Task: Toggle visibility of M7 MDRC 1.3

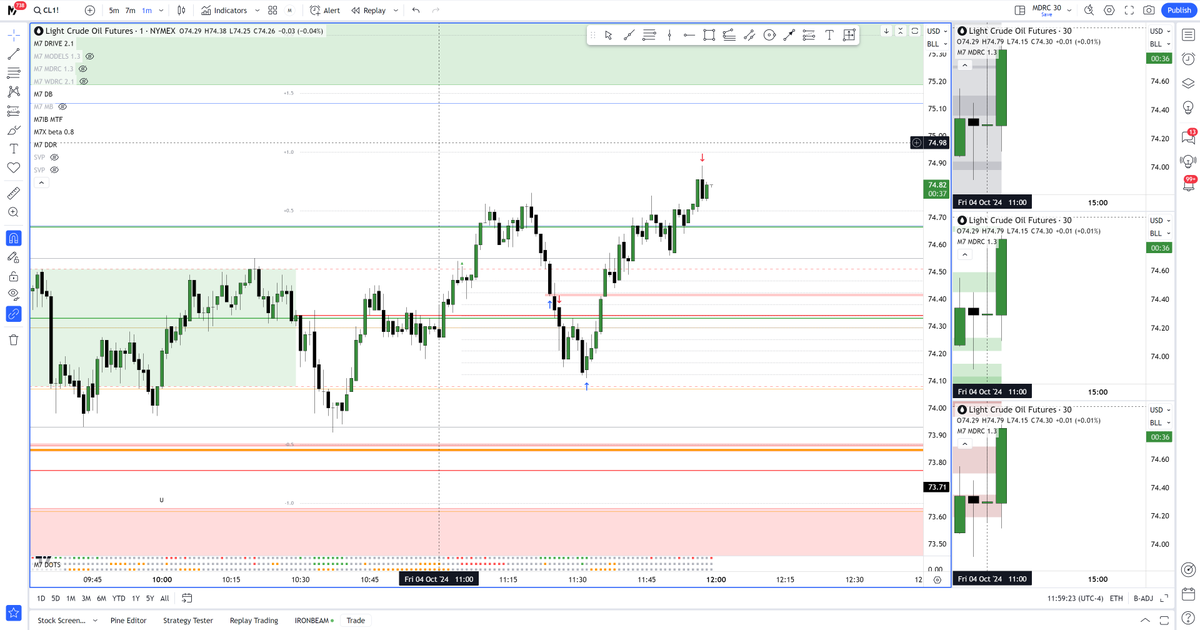Action: click(82, 69)
